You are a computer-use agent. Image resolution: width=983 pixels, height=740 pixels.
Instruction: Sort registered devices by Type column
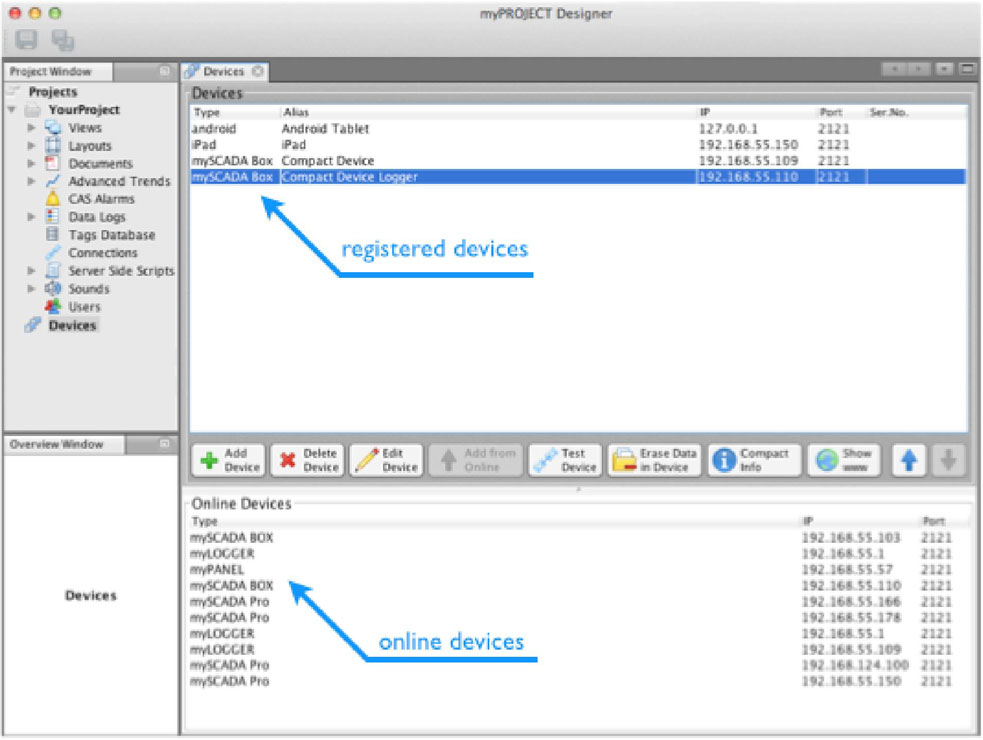234,112
